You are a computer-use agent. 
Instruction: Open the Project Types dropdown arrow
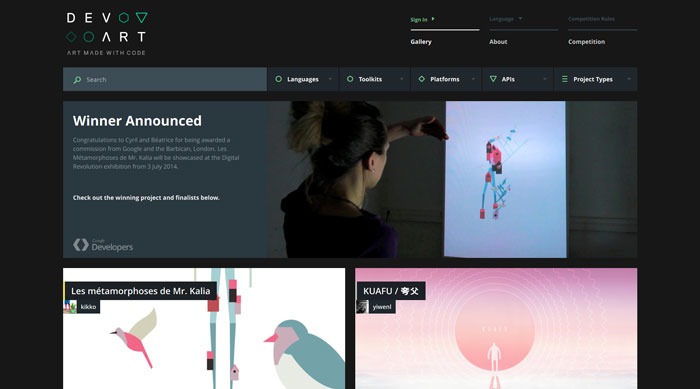click(x=629, y=79)
